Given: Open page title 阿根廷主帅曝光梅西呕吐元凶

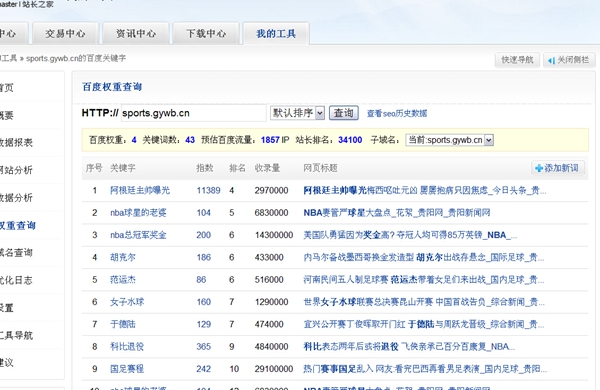Looking at the screenshot, I should (425, 190).
